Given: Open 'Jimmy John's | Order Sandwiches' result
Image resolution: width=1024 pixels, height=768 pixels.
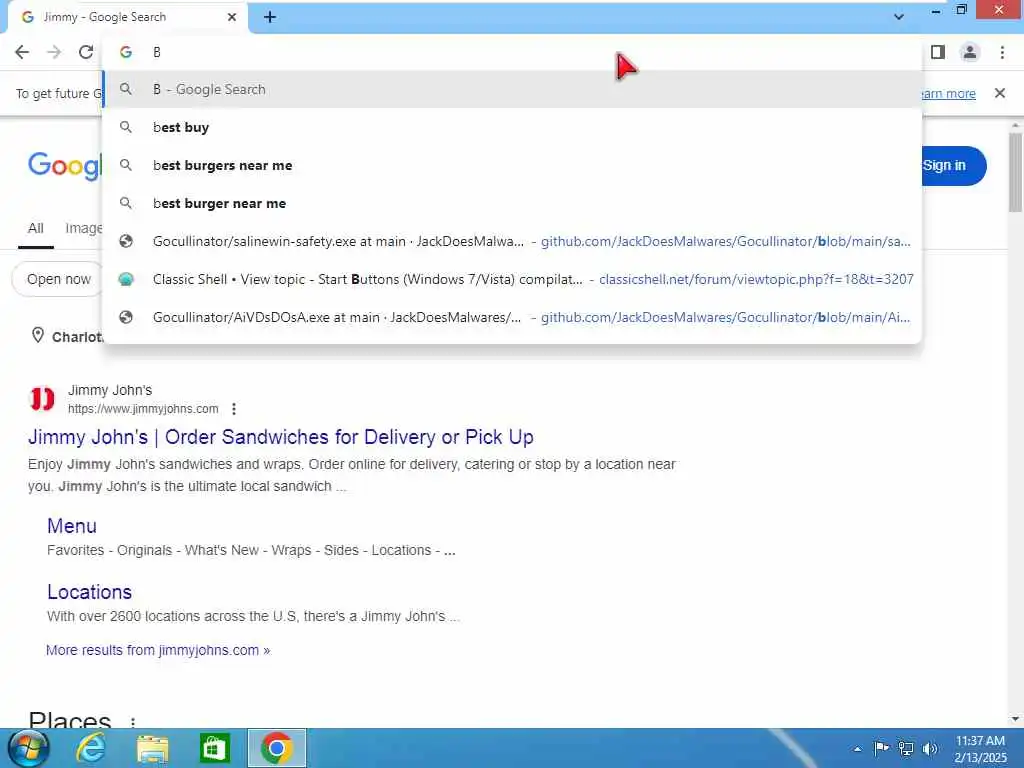Looking at the screenshot, I should [x=281, y=437].
